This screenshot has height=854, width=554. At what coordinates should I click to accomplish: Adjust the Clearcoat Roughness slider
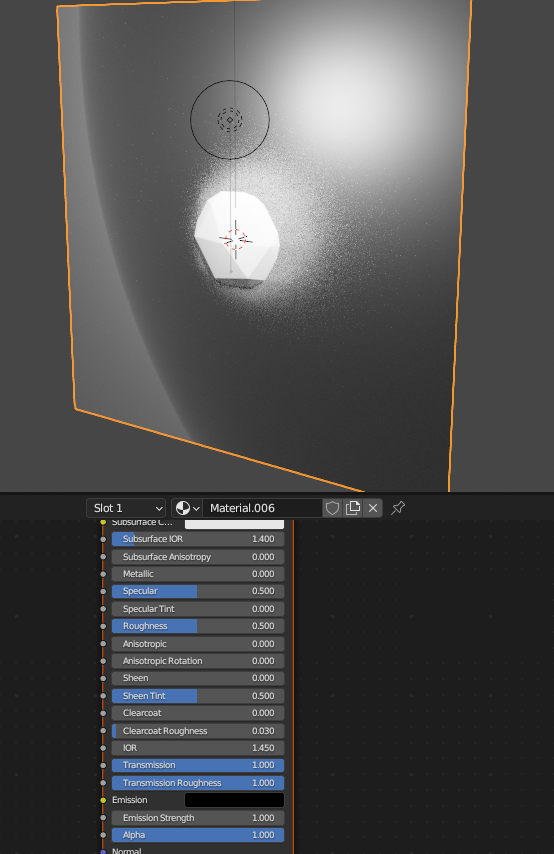[198, 731]
